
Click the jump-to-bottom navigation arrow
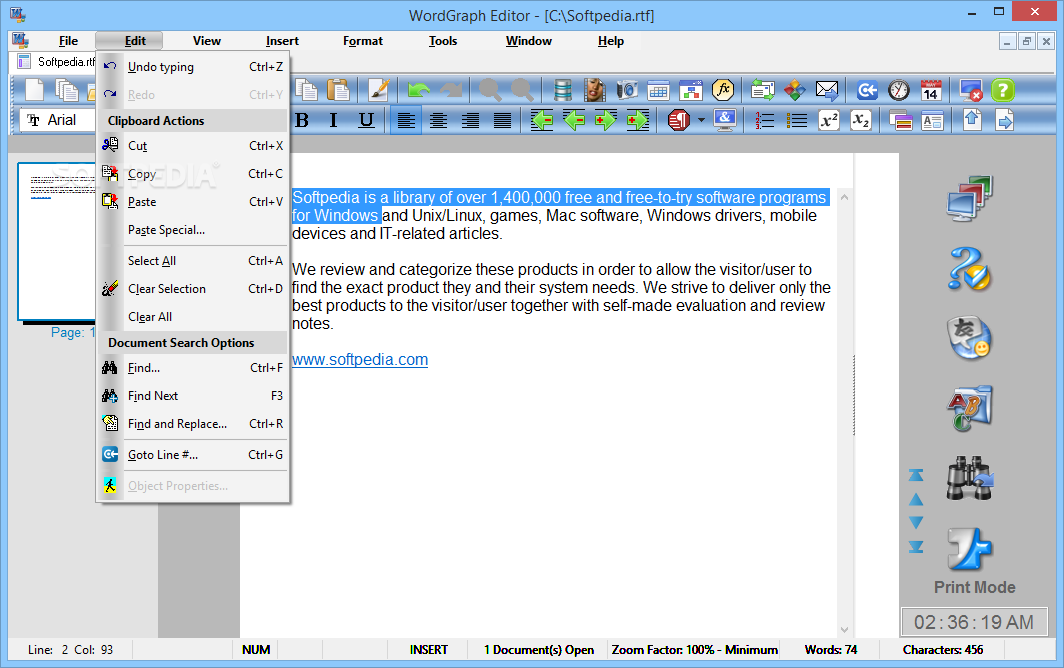(916, 546)
